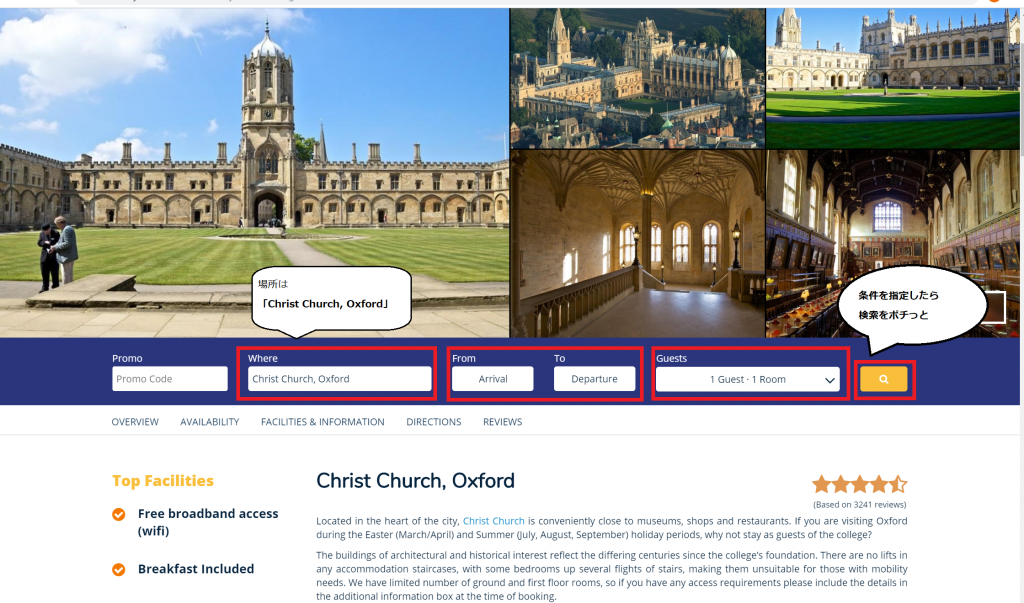Click the yellow search magnifier button
The height and width of the screenshot is (603, 1024).
pos(884,379)
